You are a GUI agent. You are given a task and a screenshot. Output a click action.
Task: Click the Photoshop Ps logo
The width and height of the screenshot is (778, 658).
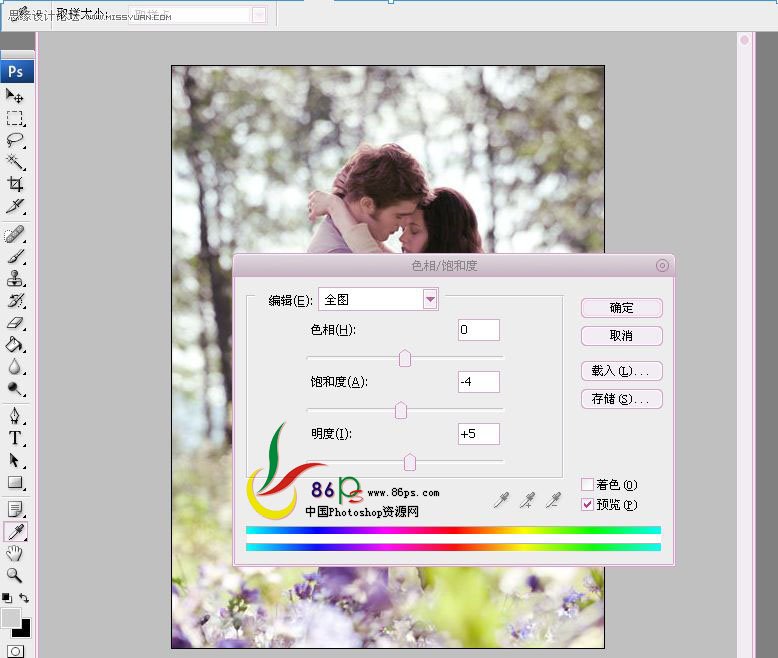(17, 71)
